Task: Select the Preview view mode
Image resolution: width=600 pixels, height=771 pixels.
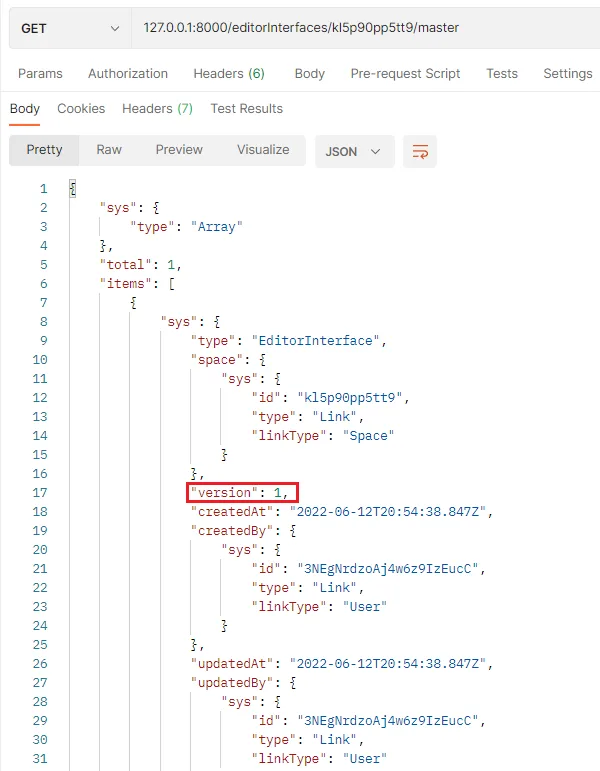Action: 179,150
